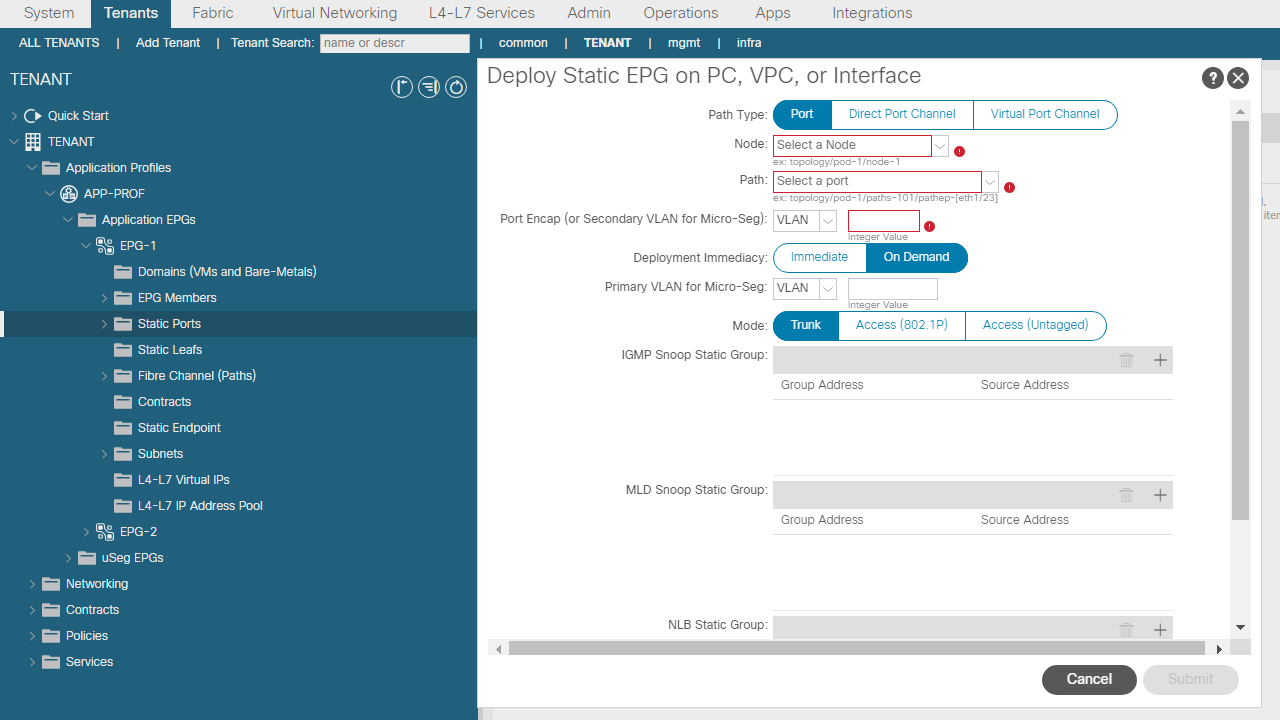Set Deployment Immediacy to On Demand
The height and width of the screenshot is (720, 1280).
(x=916, y=257)
